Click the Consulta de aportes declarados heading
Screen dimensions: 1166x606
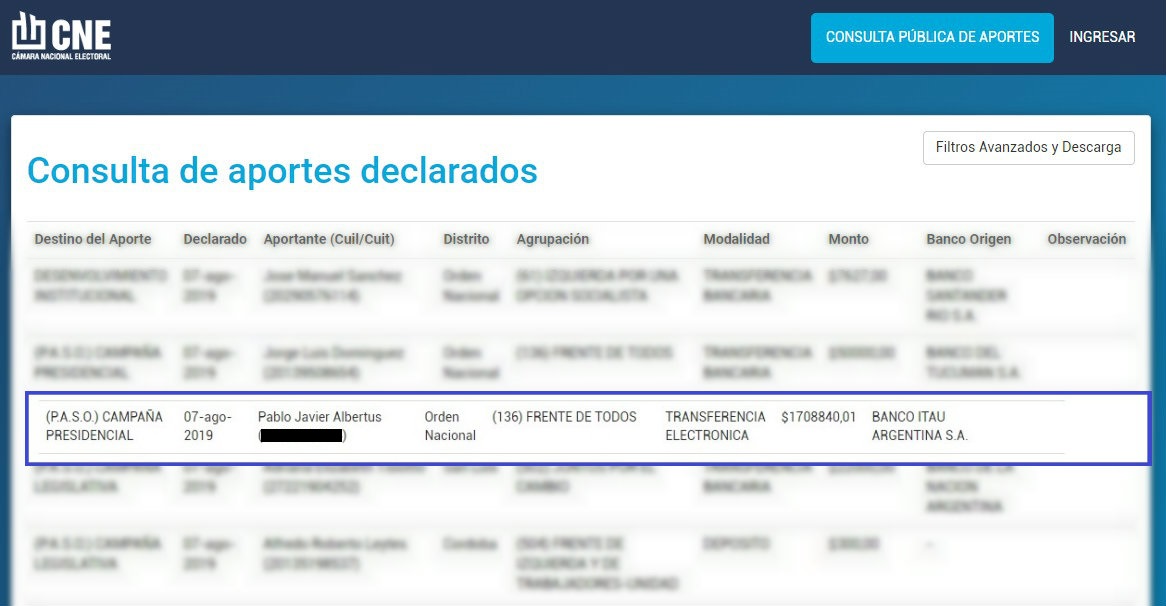(x=283, y=170)
